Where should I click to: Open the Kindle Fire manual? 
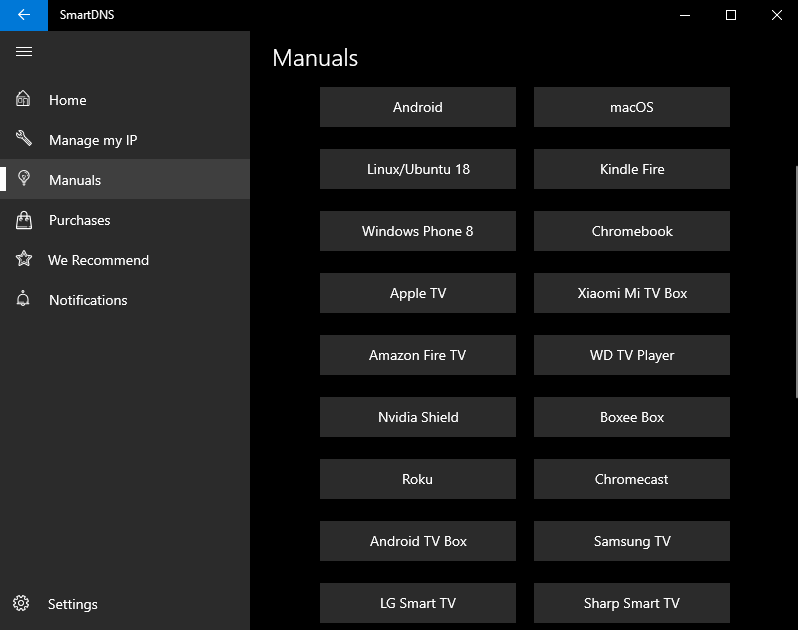(632, 169)
